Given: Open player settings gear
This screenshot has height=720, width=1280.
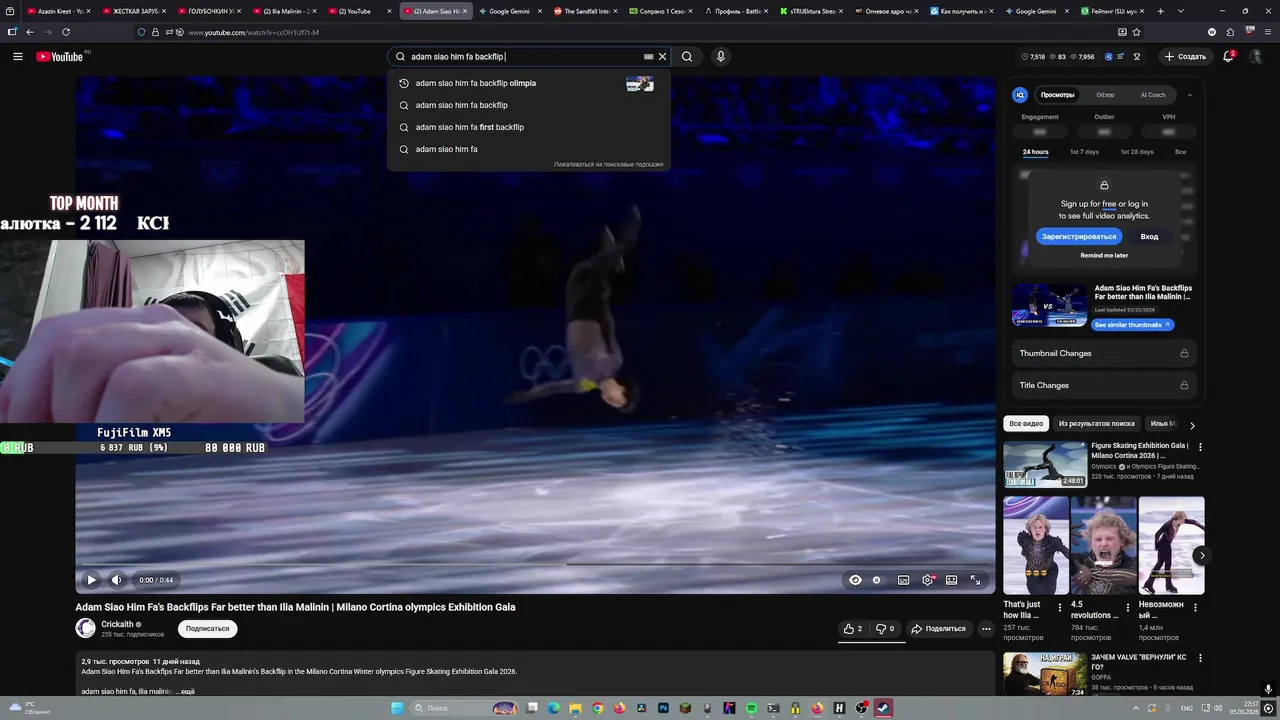Looking at the screenshot, I should pos(928,580).
